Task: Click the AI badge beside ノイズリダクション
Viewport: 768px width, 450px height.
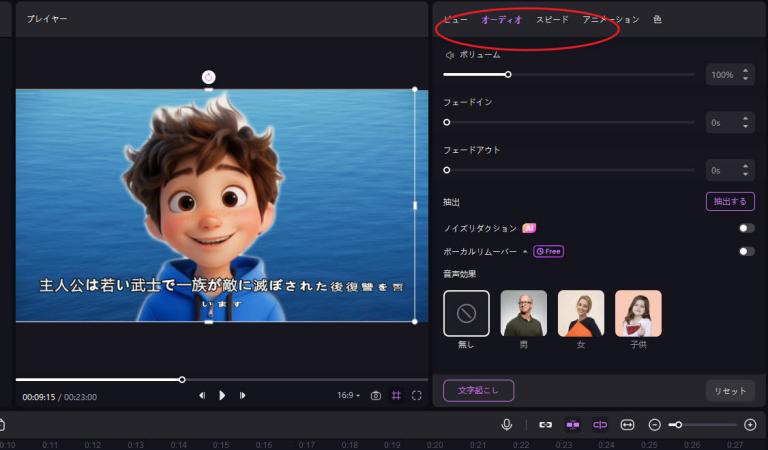Action: (529, 228)
